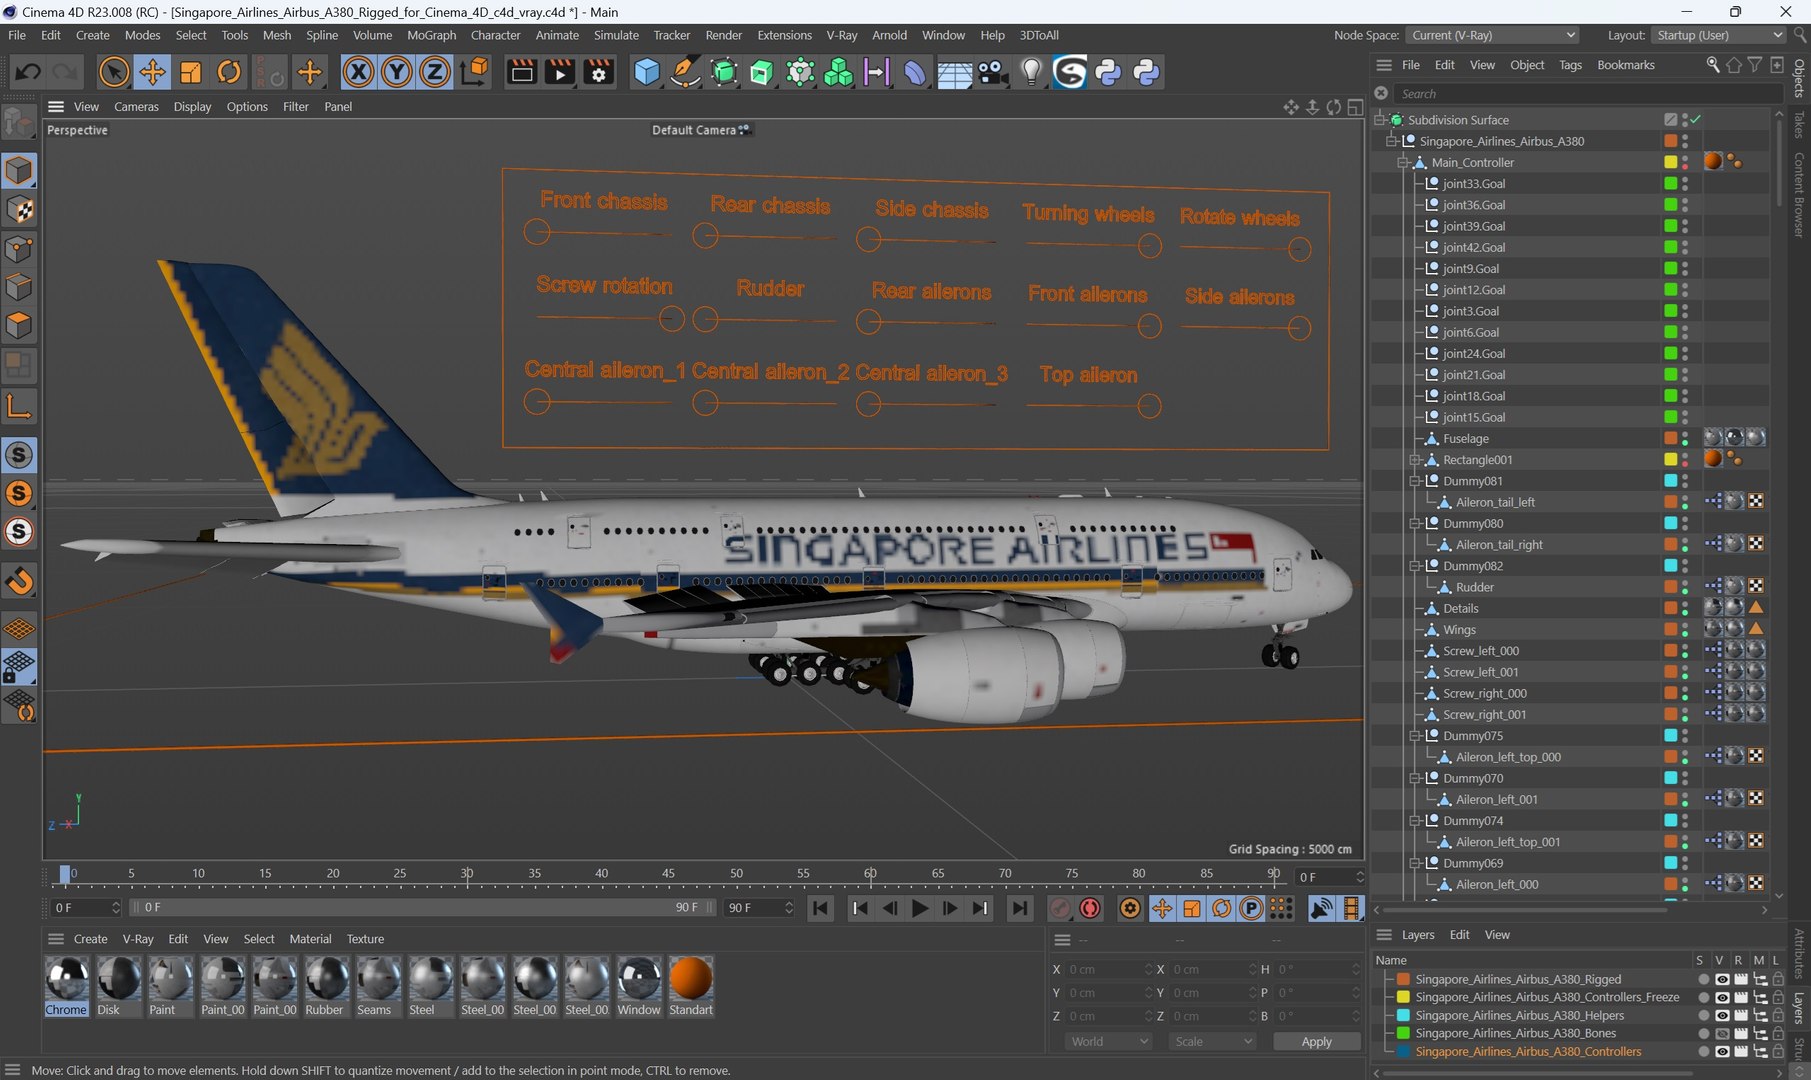Play the animation forward

coord(919,908)
